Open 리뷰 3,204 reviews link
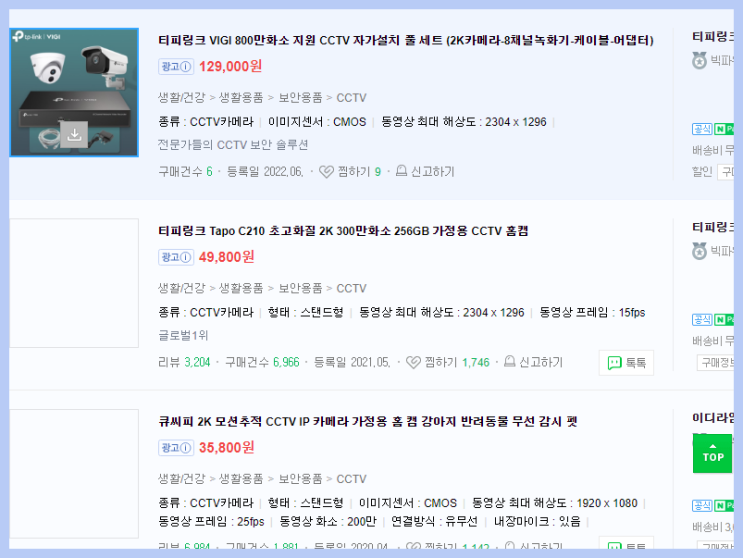This screenshot has height=558, width=743. 184,362
